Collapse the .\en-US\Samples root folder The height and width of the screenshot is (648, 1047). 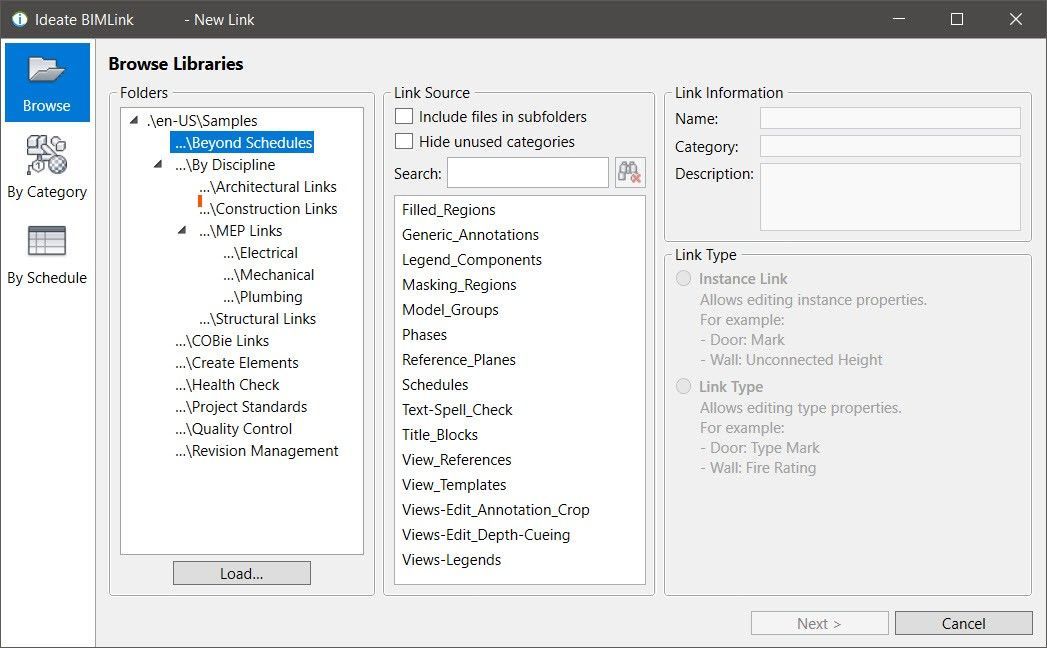(x=134, y=120)
